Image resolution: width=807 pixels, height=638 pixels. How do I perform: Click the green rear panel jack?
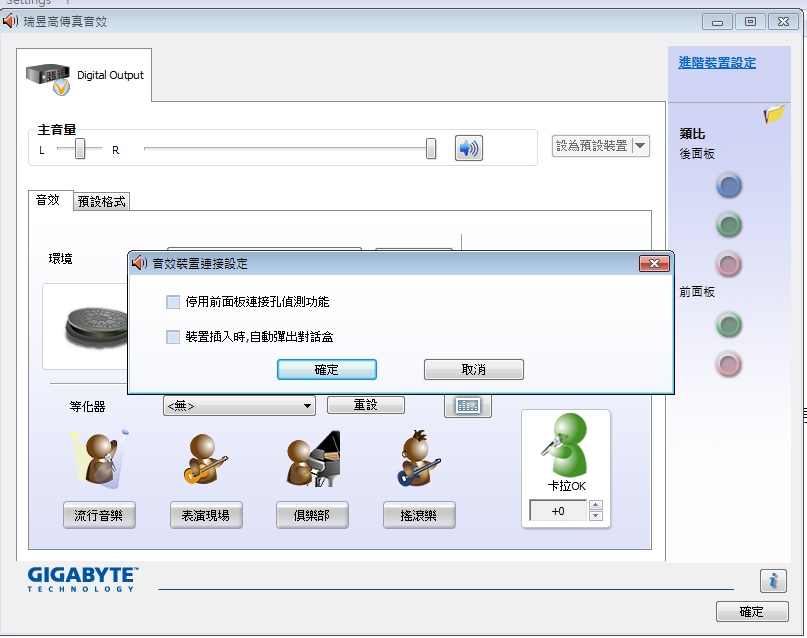coord(729,224)
